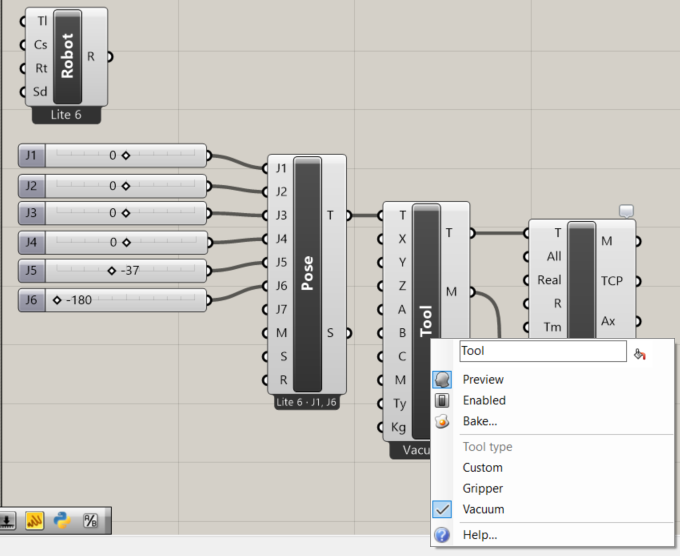Click the J1 slider diamond grip

(126, 155)
